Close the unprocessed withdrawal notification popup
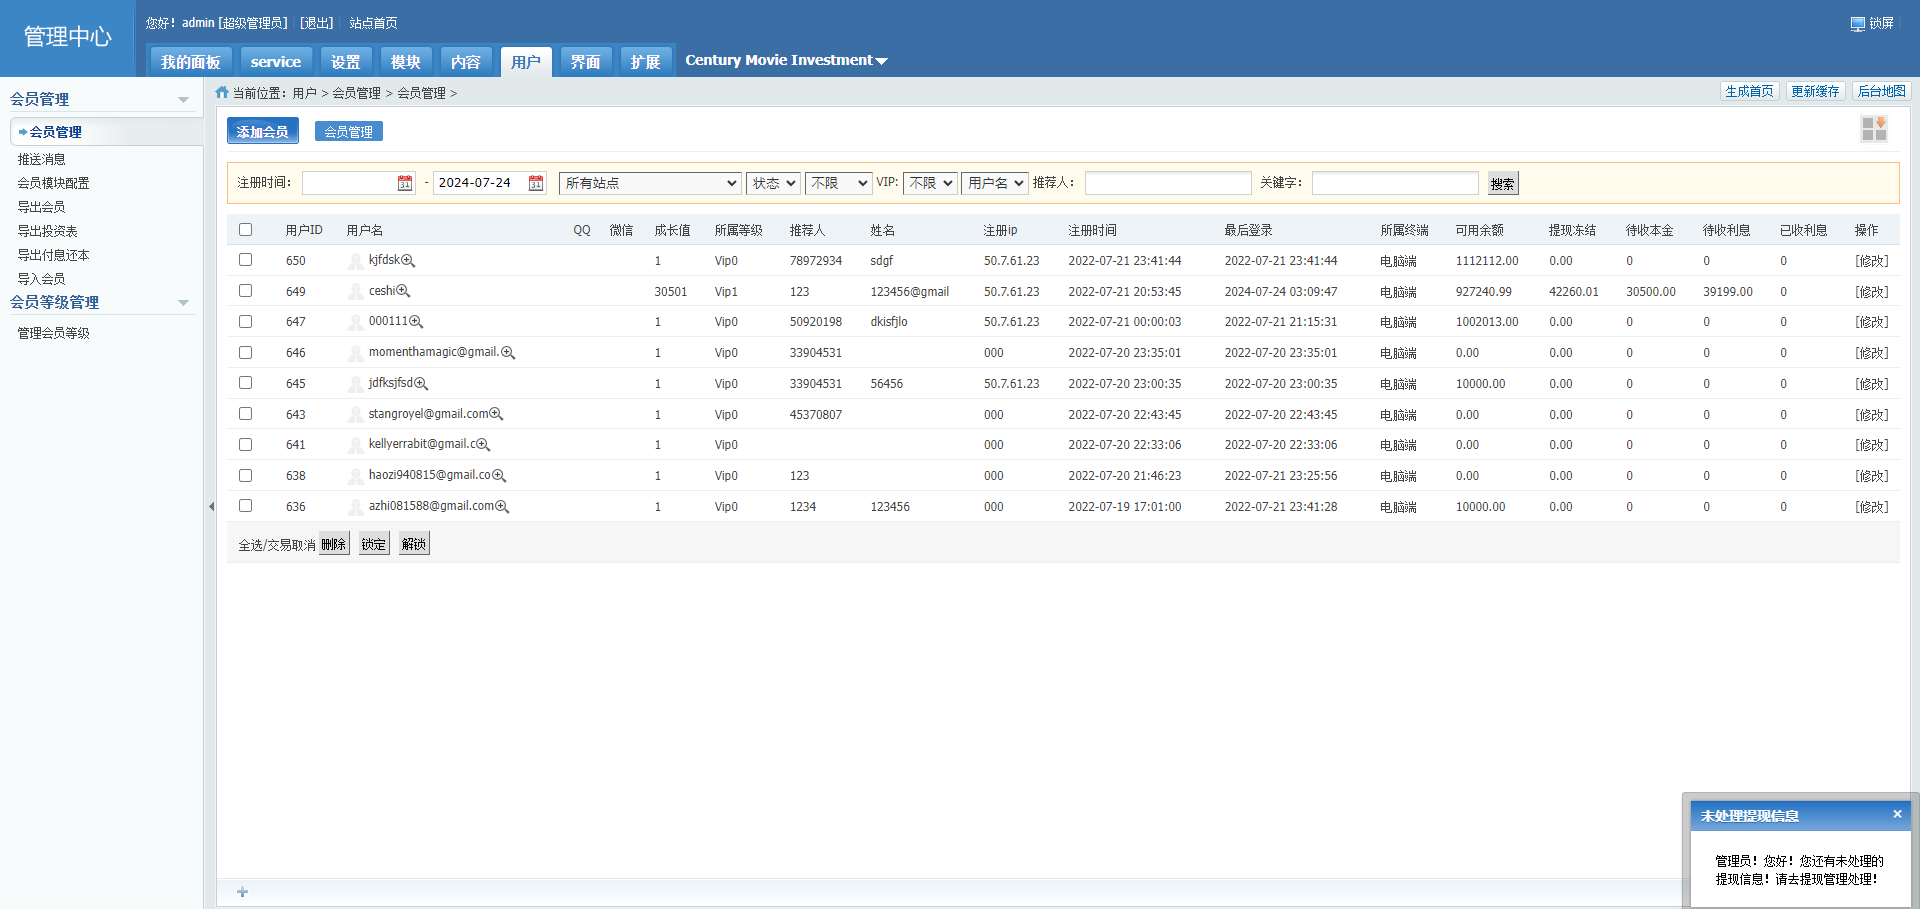Viewport: 1920px width, 909px height. (x=1896, y=814)
